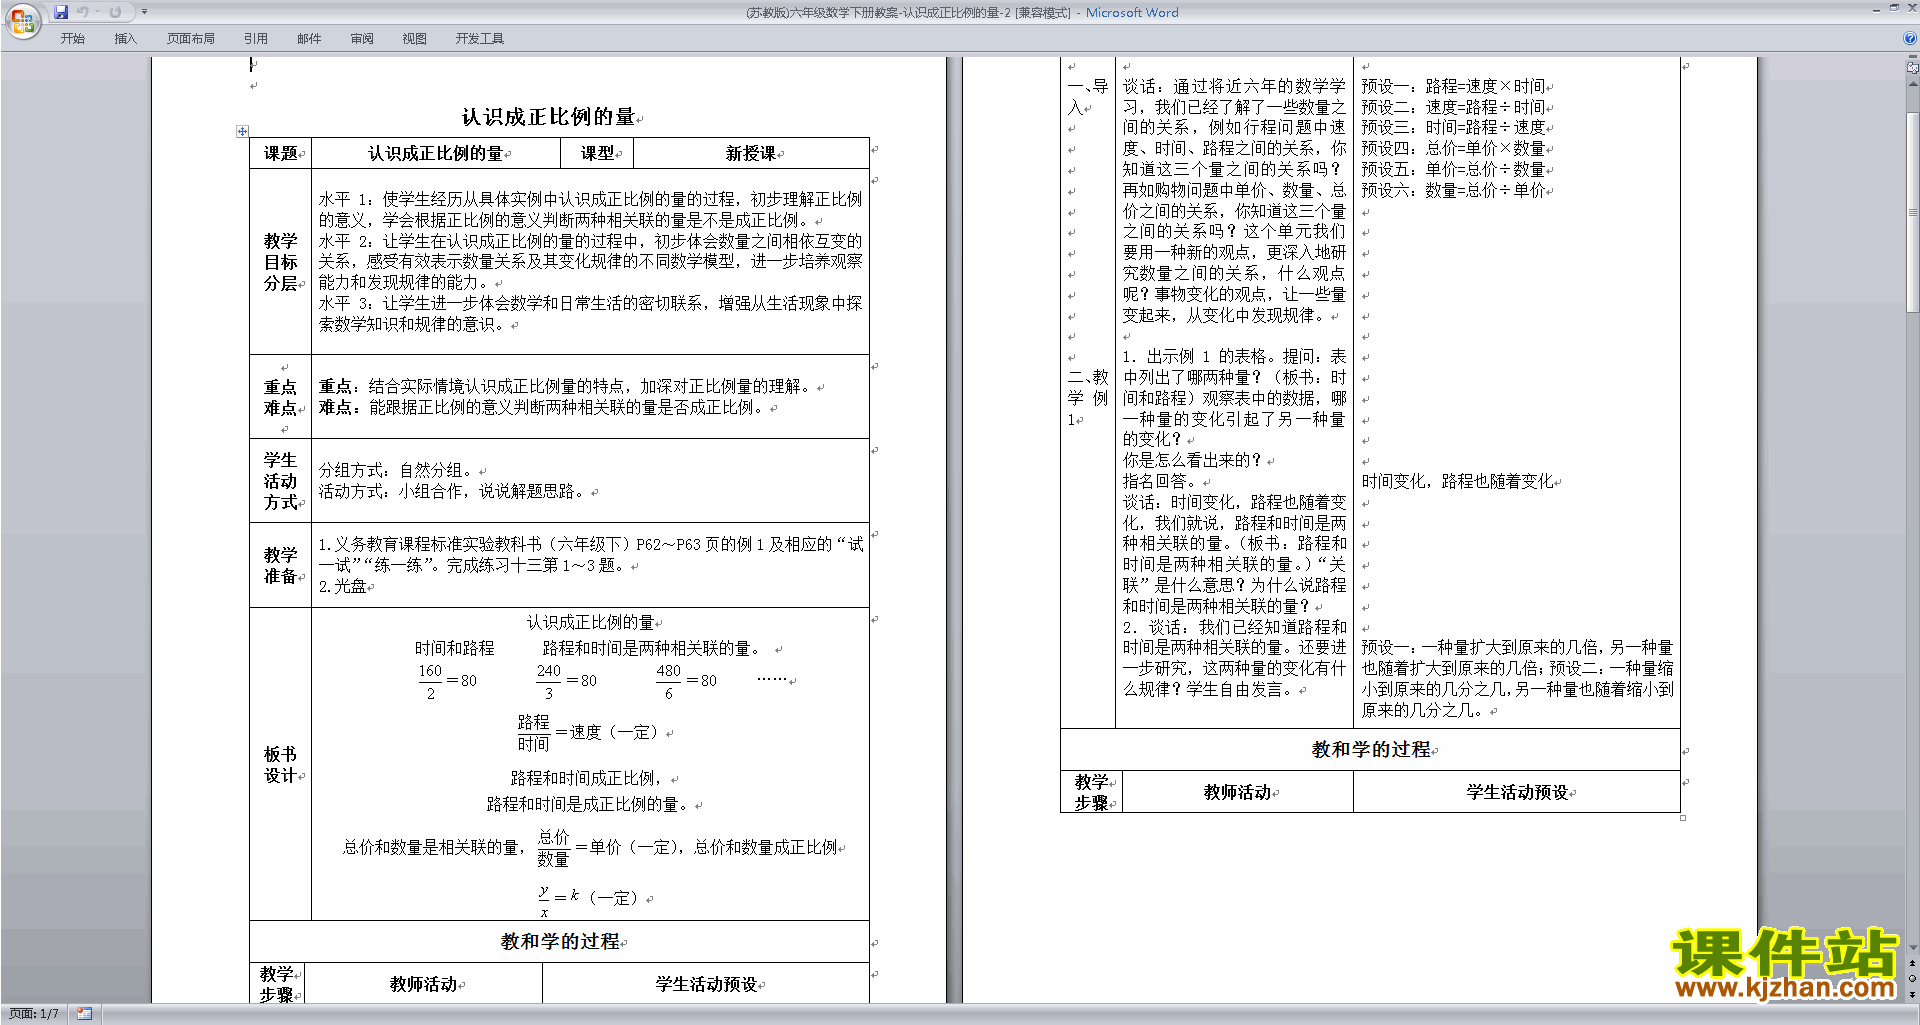Click the 课型 header cell

(598, 153)
